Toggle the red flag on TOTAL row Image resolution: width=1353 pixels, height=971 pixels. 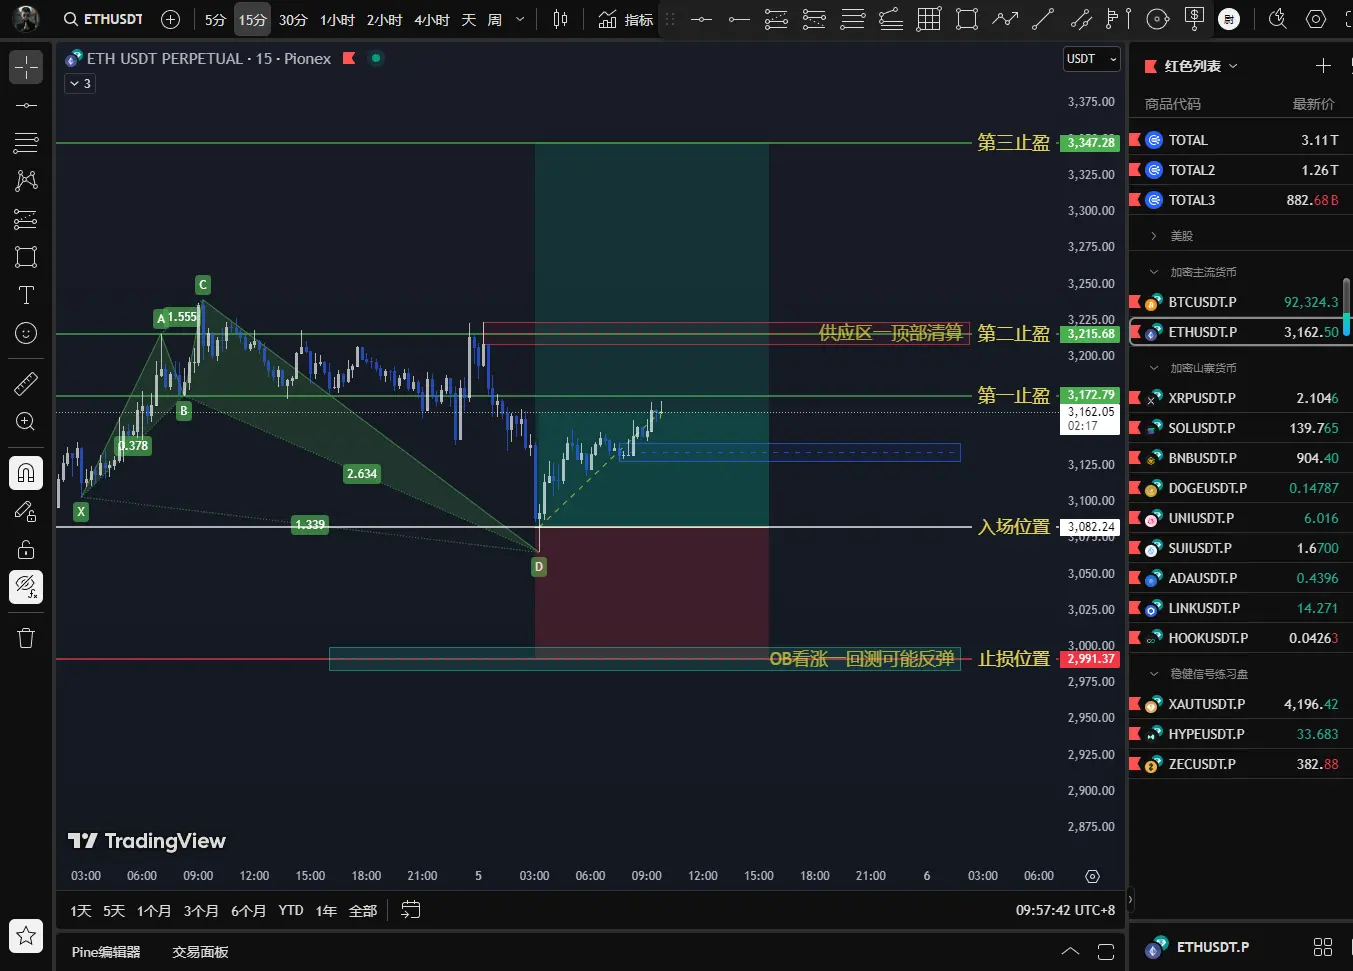pos(1135,140)
